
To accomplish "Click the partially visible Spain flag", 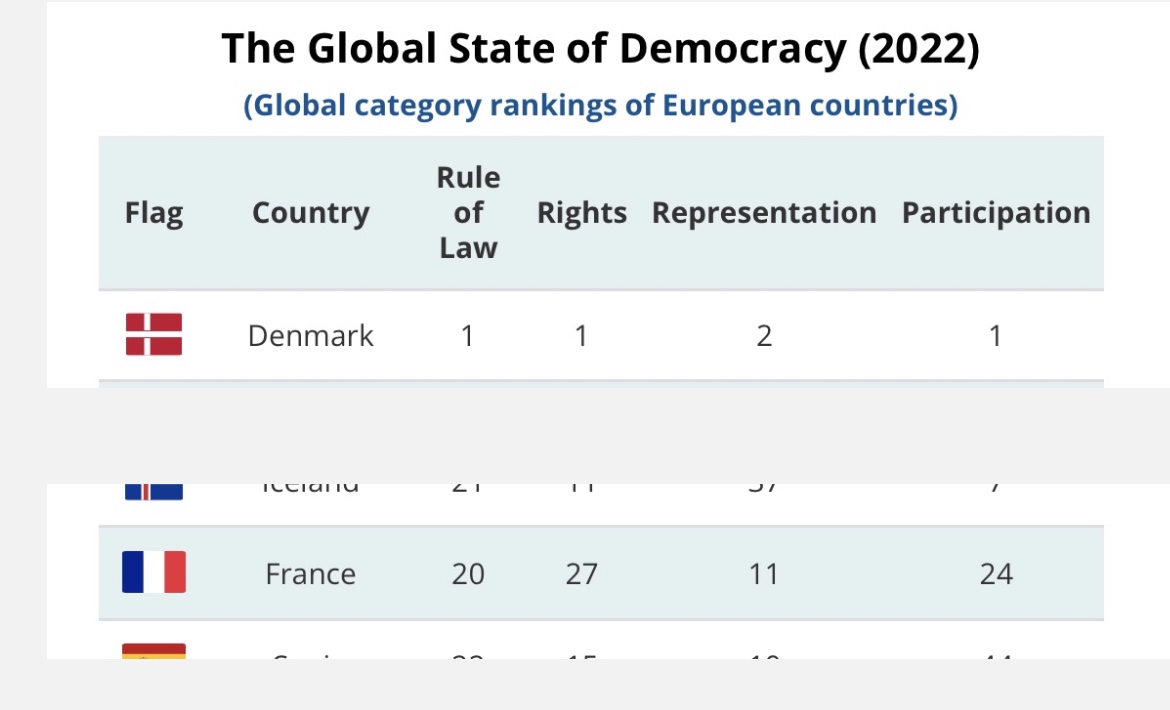I will (154, 651).
